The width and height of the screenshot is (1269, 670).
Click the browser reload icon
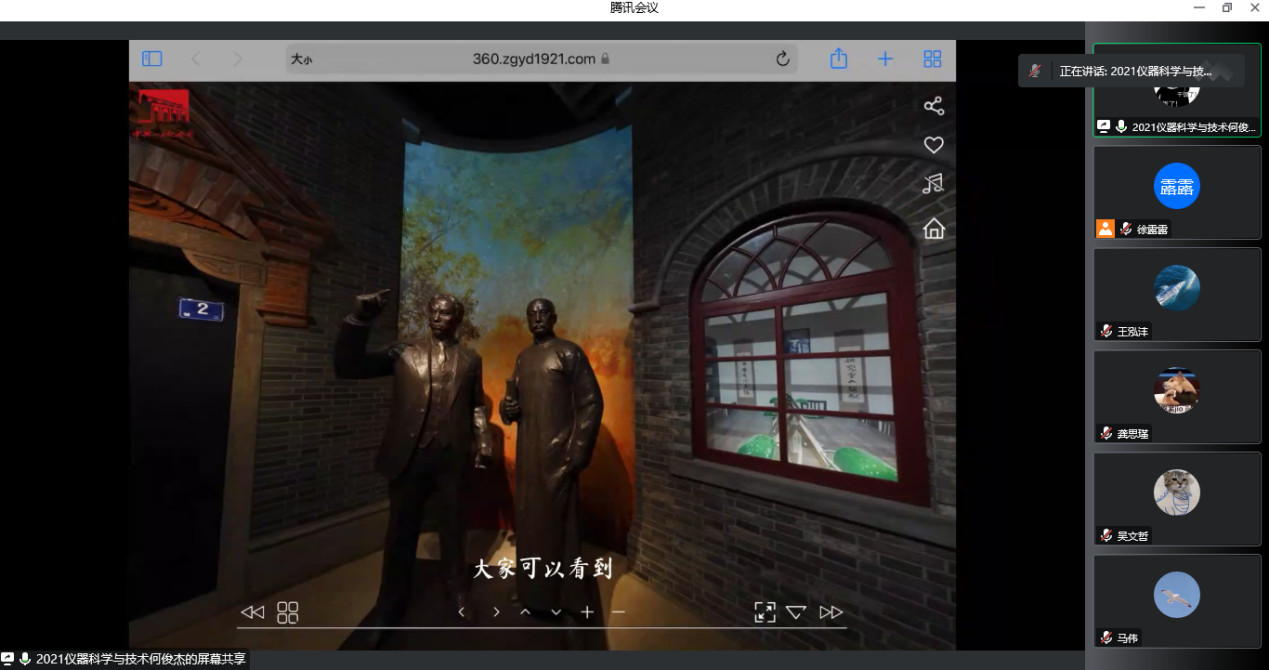pyautogui.click(x=782, y=59)
